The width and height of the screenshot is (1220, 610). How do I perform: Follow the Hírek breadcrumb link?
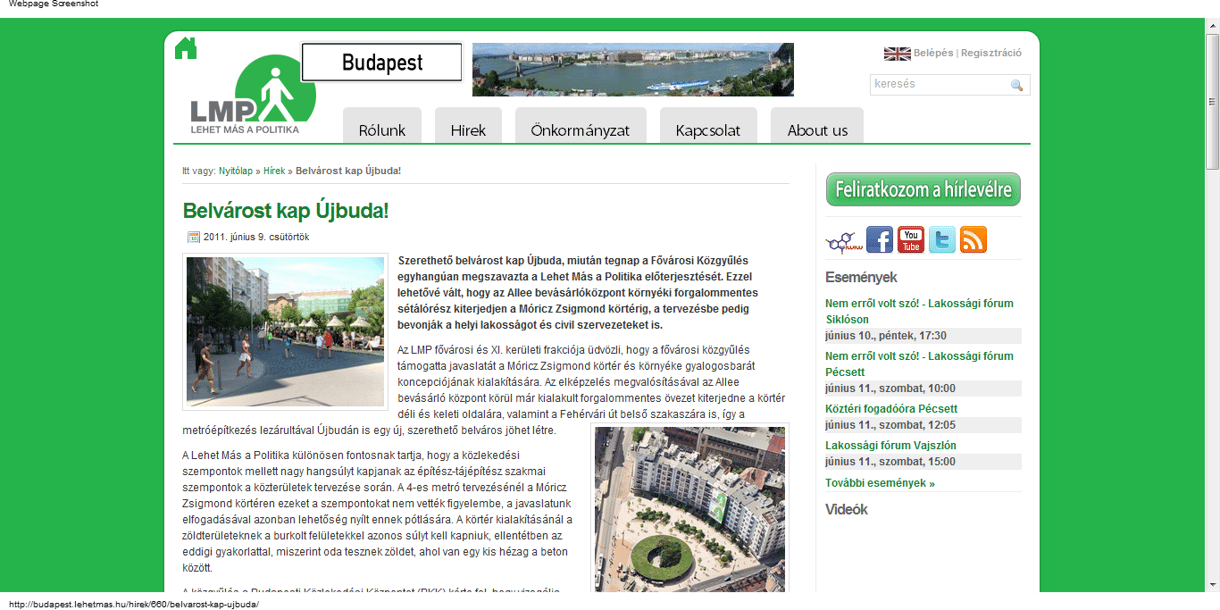pos(274,171)
